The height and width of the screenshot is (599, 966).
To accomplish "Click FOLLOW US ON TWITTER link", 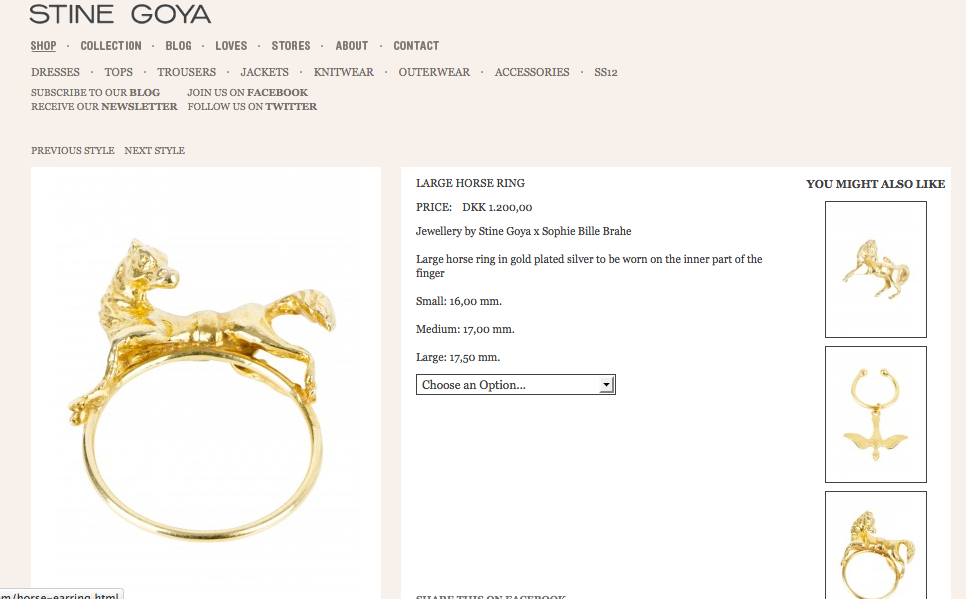I will click(253, 107).
